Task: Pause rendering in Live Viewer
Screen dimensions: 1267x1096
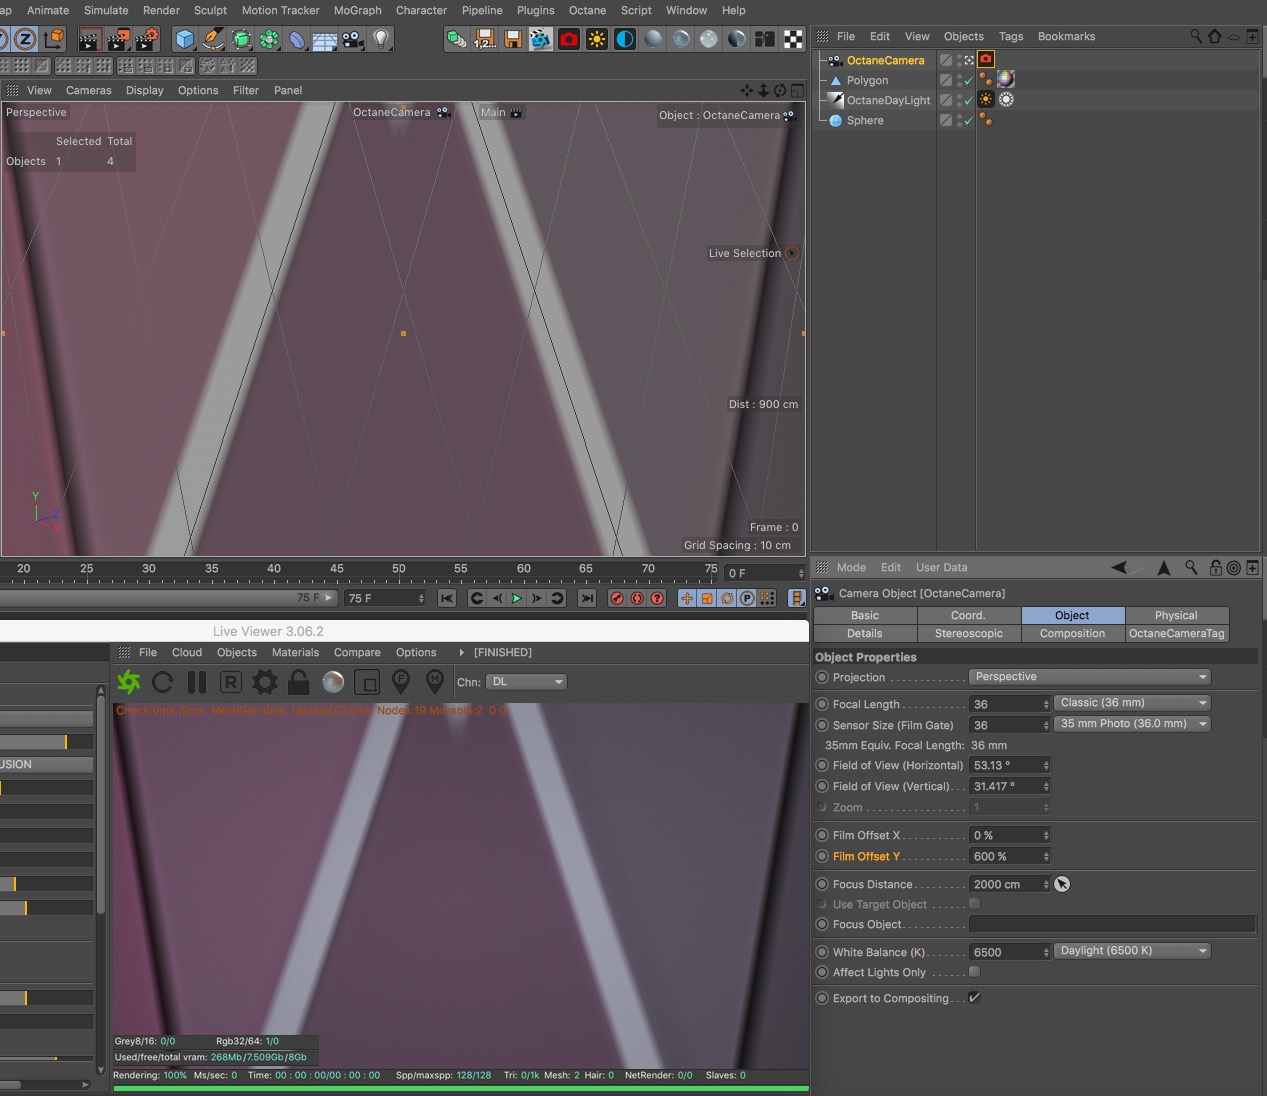Action: [197, 682]
